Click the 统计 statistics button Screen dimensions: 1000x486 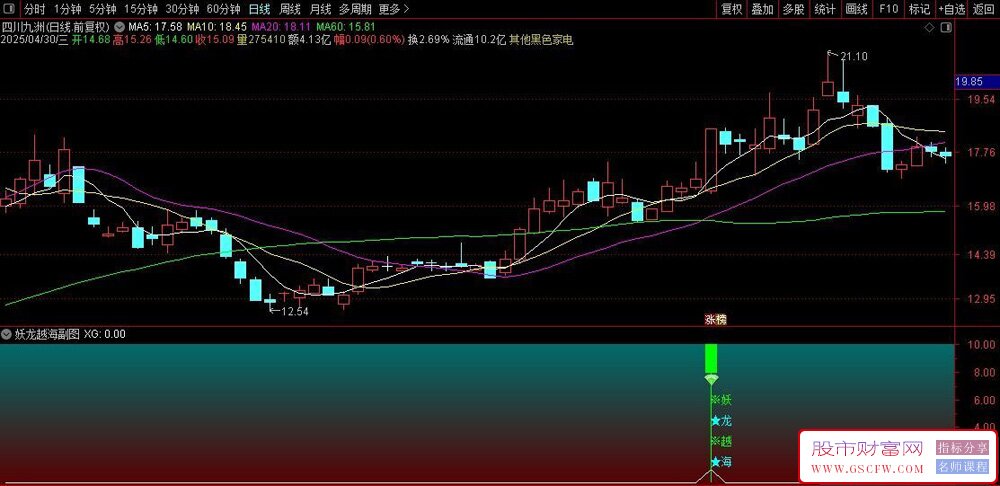[x=825, y=9]
